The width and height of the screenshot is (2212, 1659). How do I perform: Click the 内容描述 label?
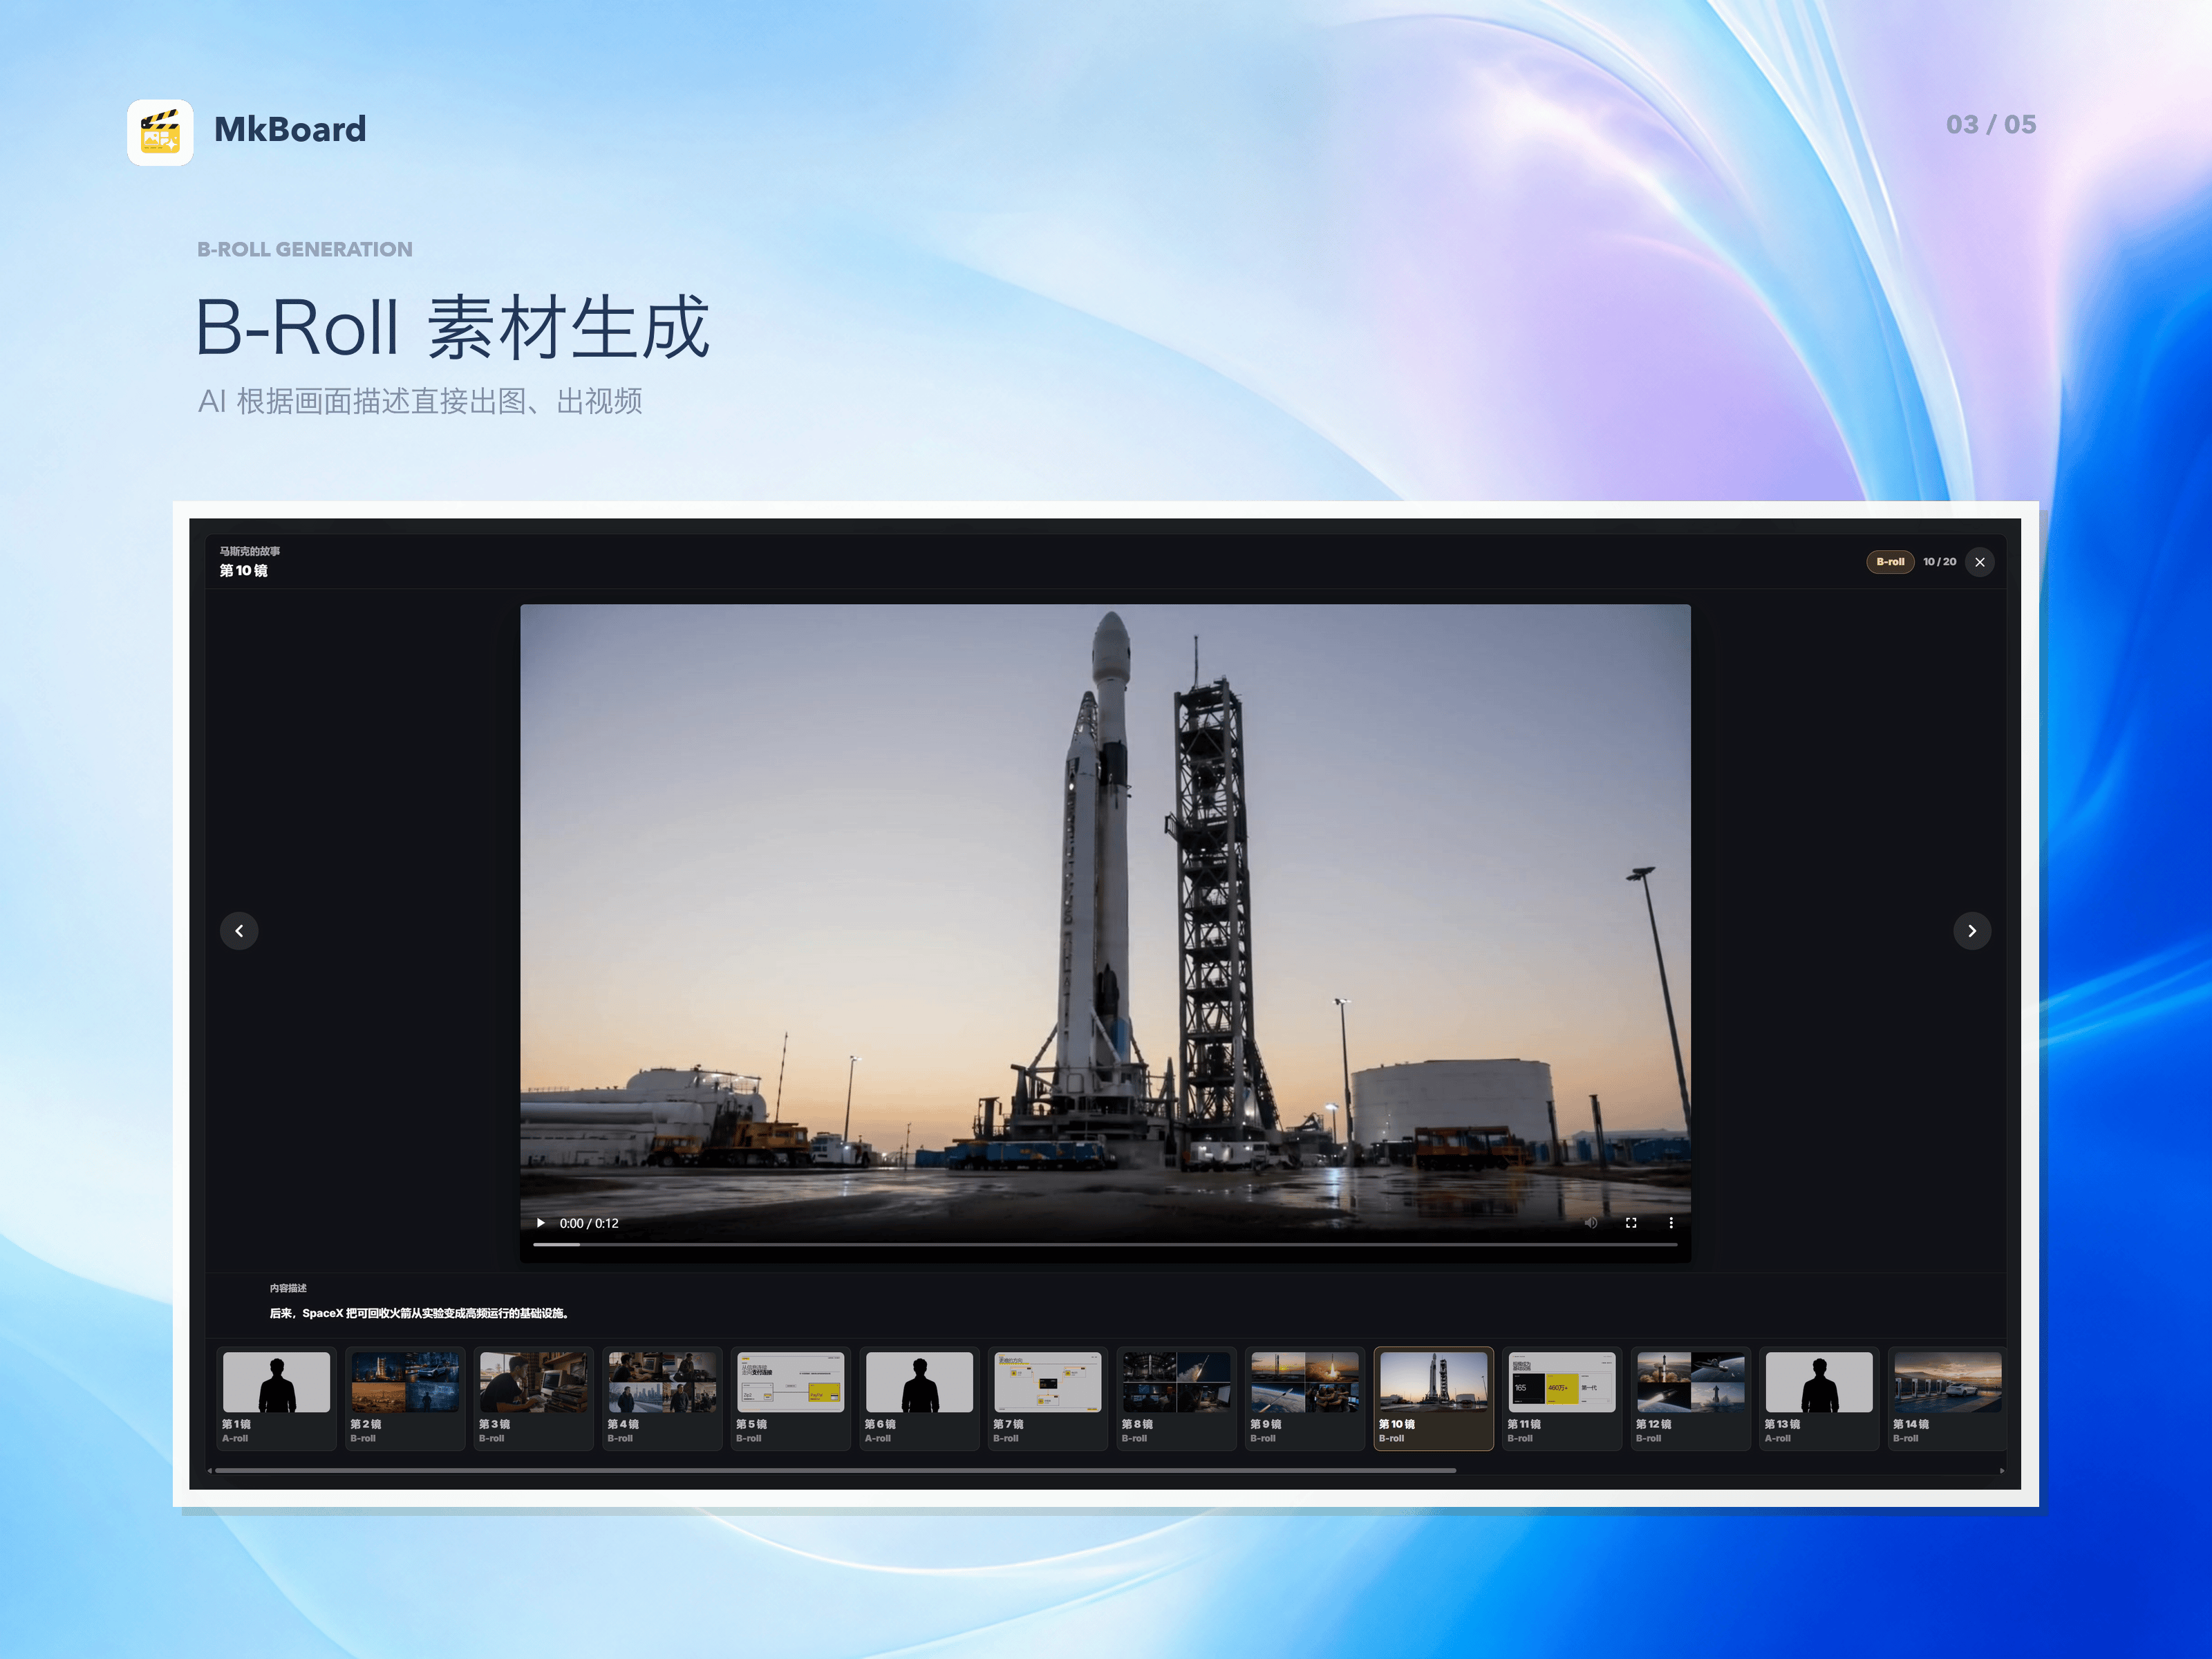click(x=288, y=1288)
